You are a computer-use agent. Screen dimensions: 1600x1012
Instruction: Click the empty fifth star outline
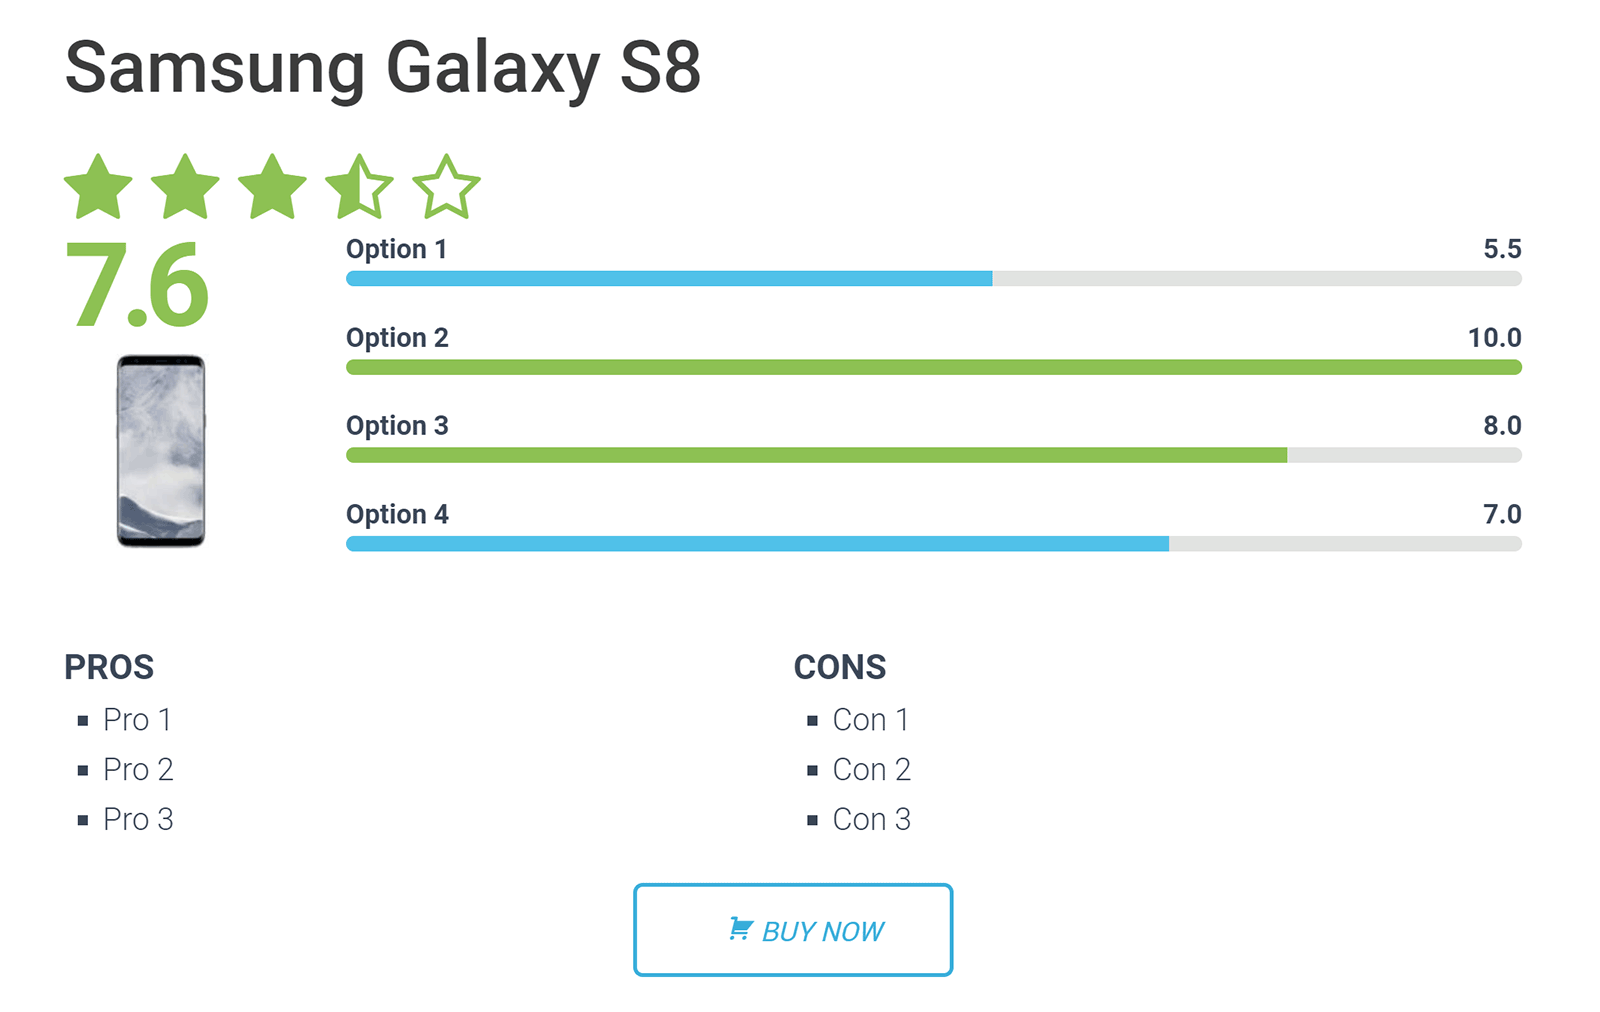[446, 187]
